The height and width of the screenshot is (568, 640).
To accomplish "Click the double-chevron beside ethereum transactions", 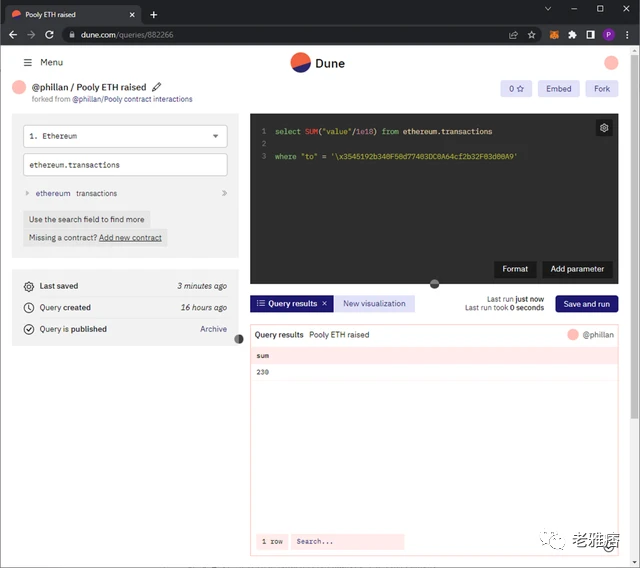I will pos(224,193).
